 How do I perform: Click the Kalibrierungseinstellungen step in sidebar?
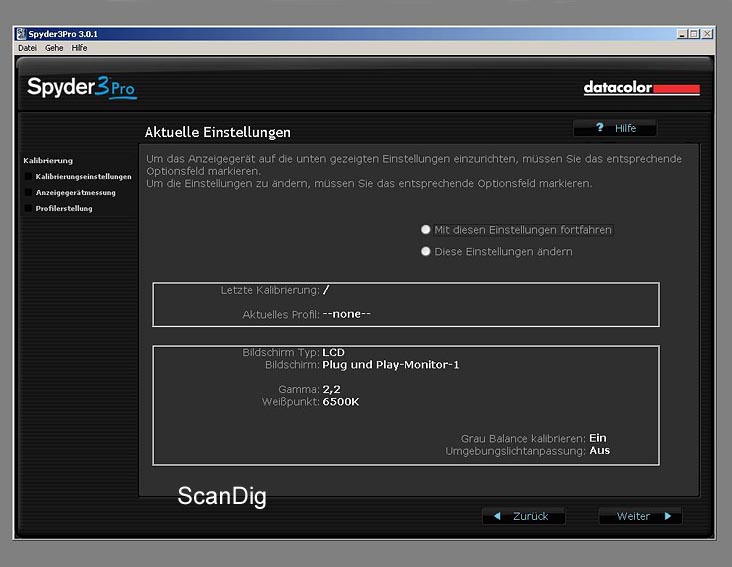coord(84,176)
